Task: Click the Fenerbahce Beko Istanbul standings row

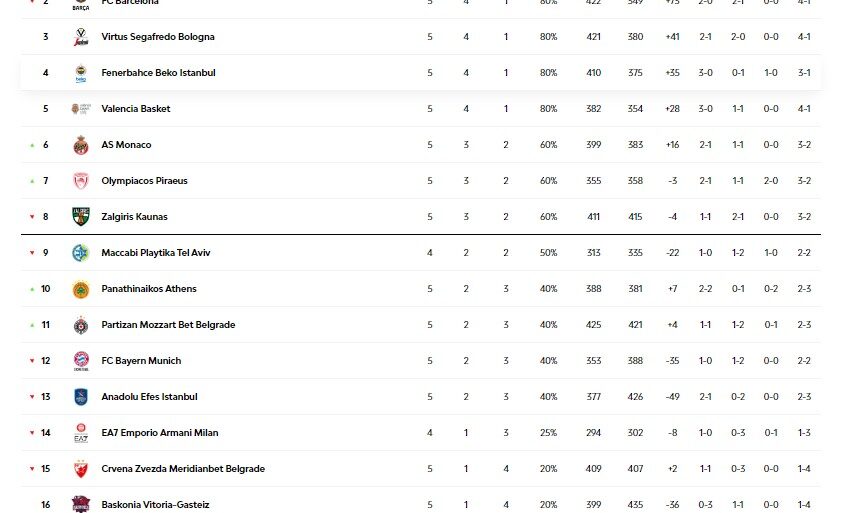Action: point(420,73)
